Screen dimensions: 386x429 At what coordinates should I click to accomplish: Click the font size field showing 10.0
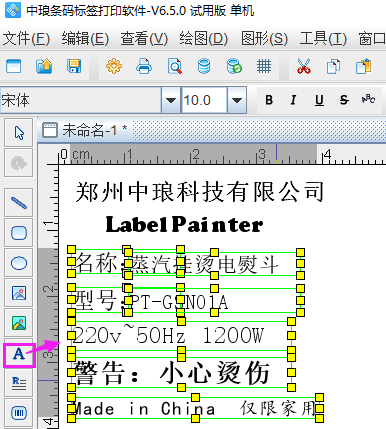click(204, 100)
